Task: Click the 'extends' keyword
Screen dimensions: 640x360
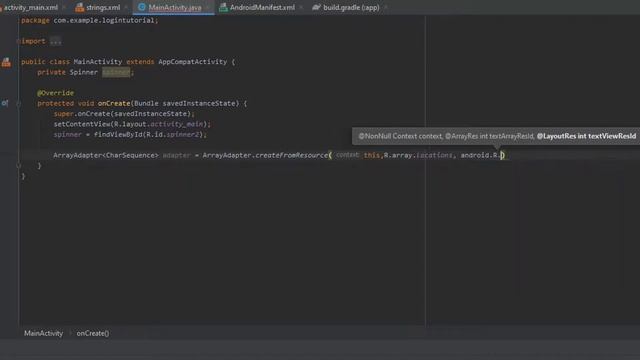Action: pos(140,62)
